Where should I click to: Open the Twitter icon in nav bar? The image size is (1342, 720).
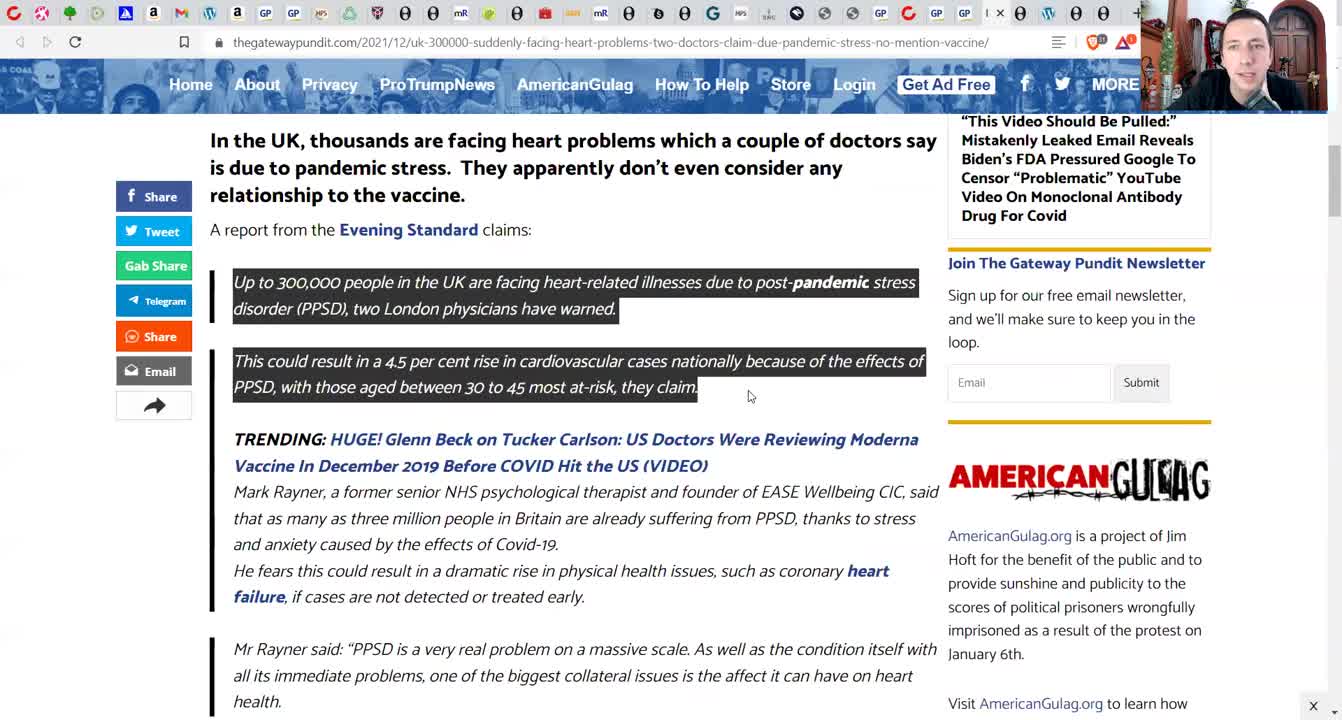click(1062, 84)
